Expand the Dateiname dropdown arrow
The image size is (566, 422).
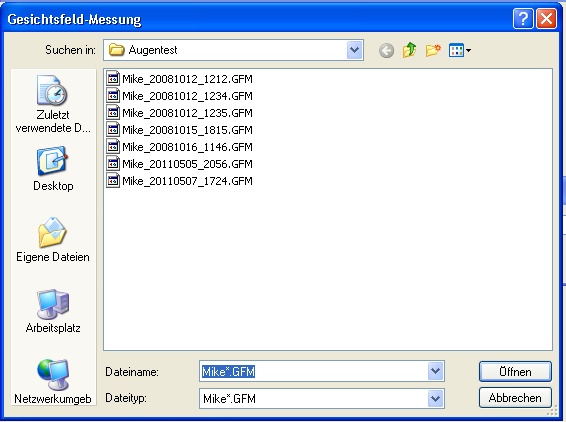[x=436, y=371]
